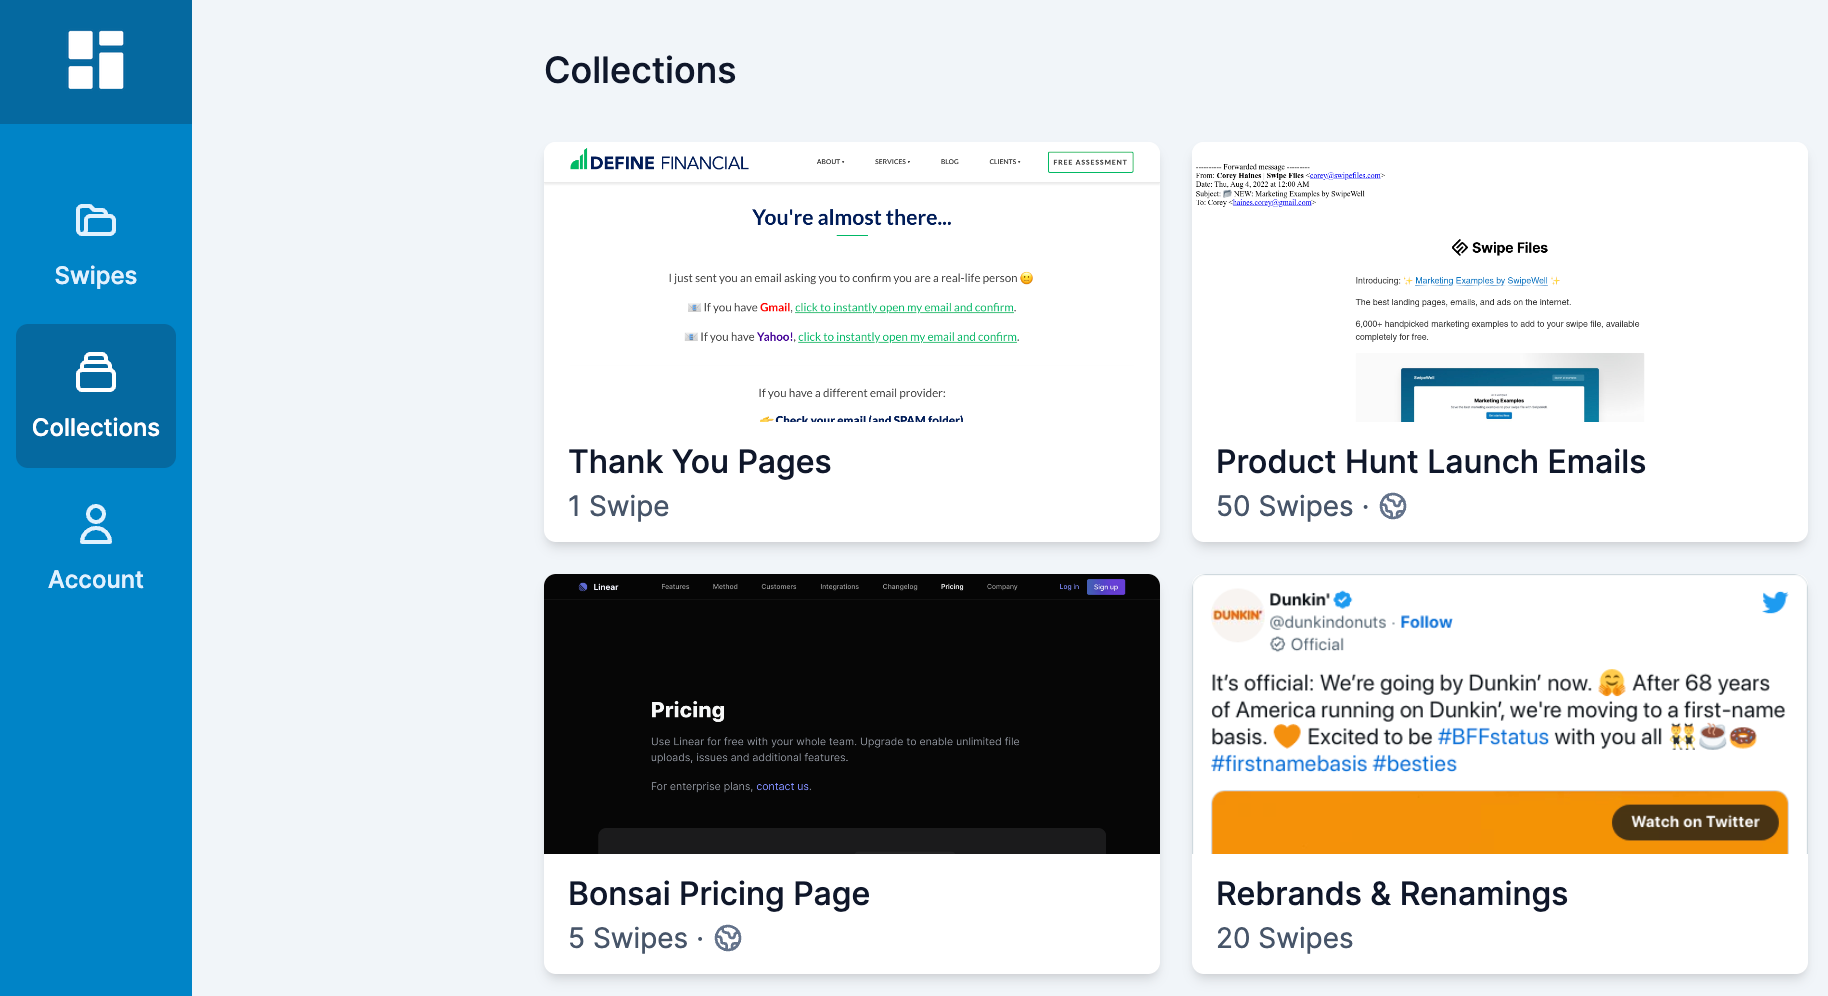Click 'Marketing Examples by SwipeWell' link in email
The width and height of the screenshot is (1828, 996).
(1481, 281)
